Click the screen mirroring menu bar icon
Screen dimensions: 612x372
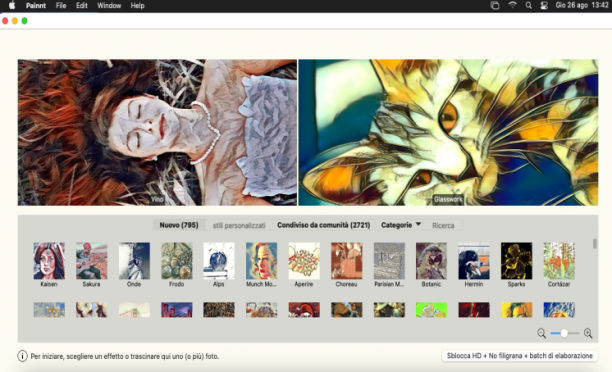coord(495,5)
